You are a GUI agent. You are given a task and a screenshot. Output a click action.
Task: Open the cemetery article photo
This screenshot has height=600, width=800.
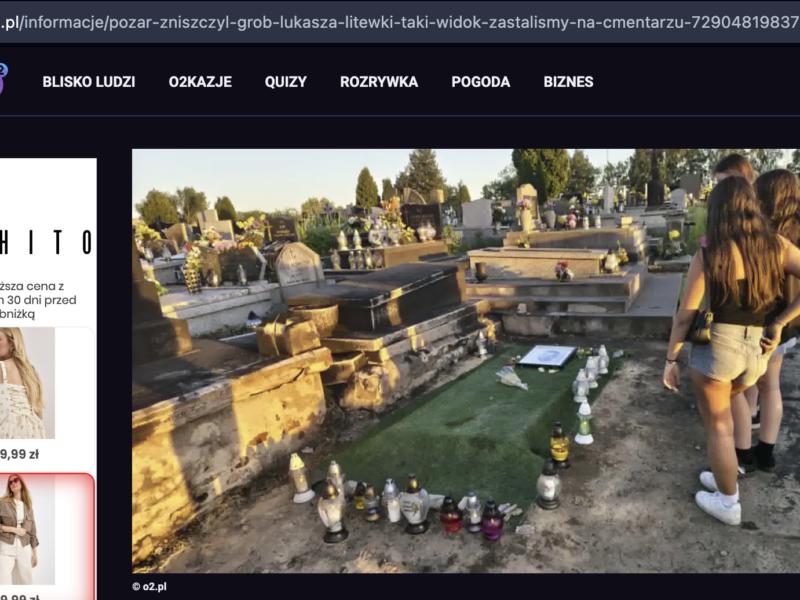pyautogui.click(x=466, y=361)
